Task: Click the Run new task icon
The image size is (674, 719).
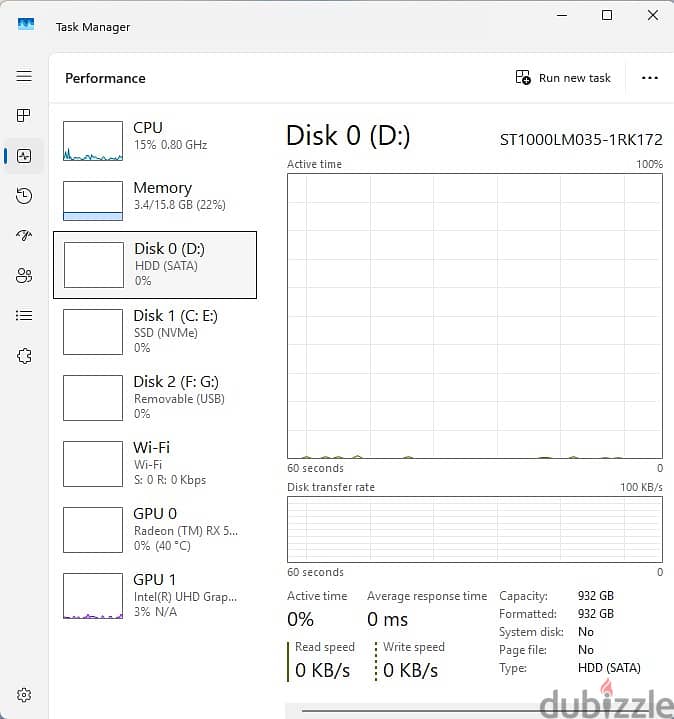Action: point(523,77)
